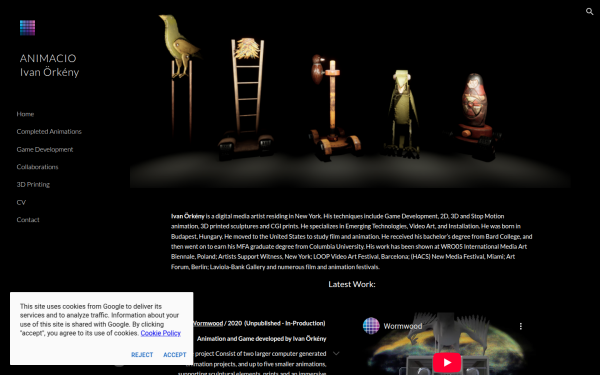Open Completed Animations page
The width and height of the screenshot is (600, 375).
pyautogui.click(x=49, y=132)
